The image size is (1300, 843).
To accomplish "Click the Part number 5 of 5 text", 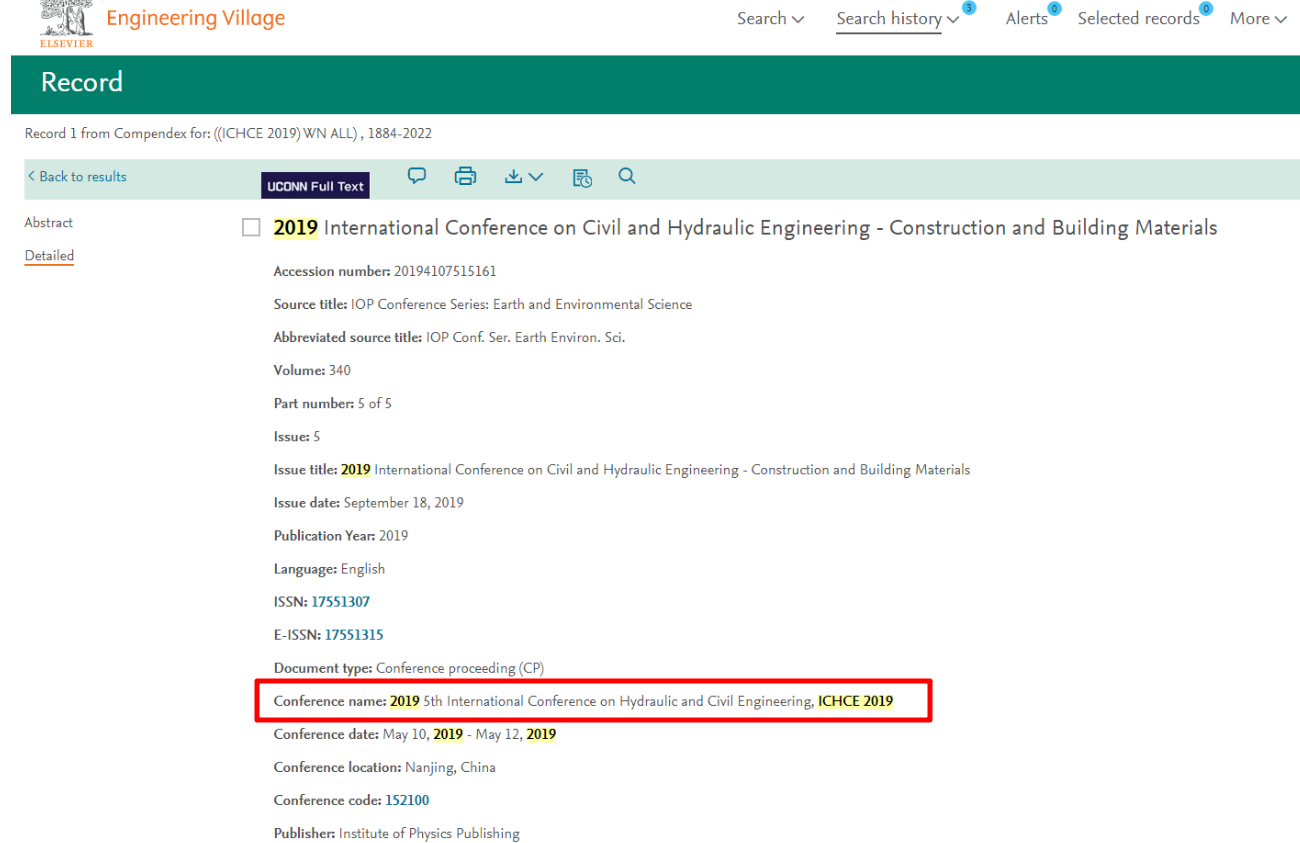I will [x=333, y=403].
